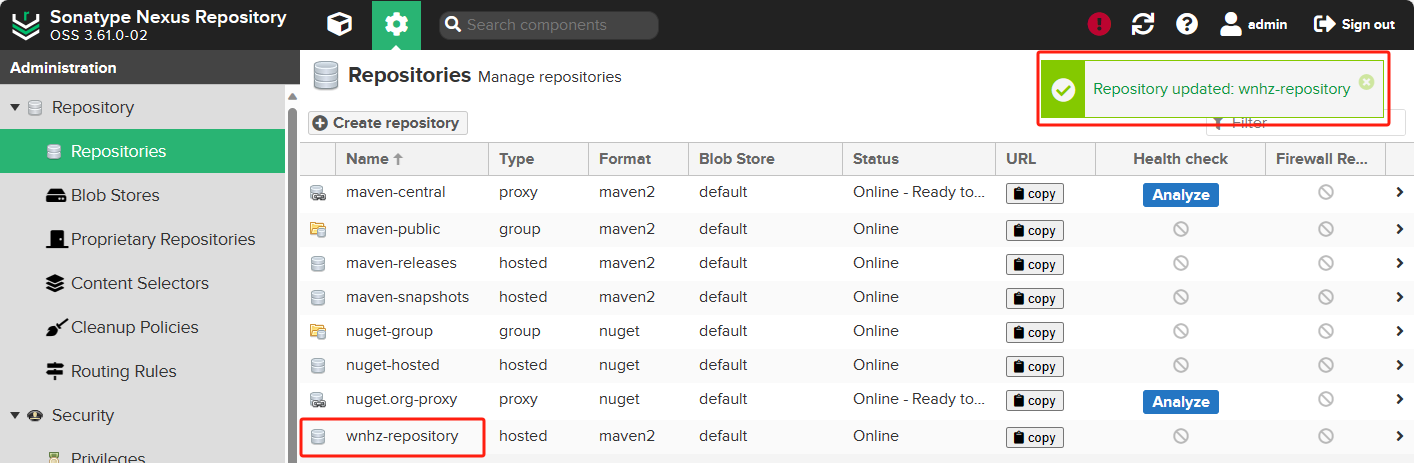
Task: Open the Administration gear icon
Action: [x=397, y=25]
